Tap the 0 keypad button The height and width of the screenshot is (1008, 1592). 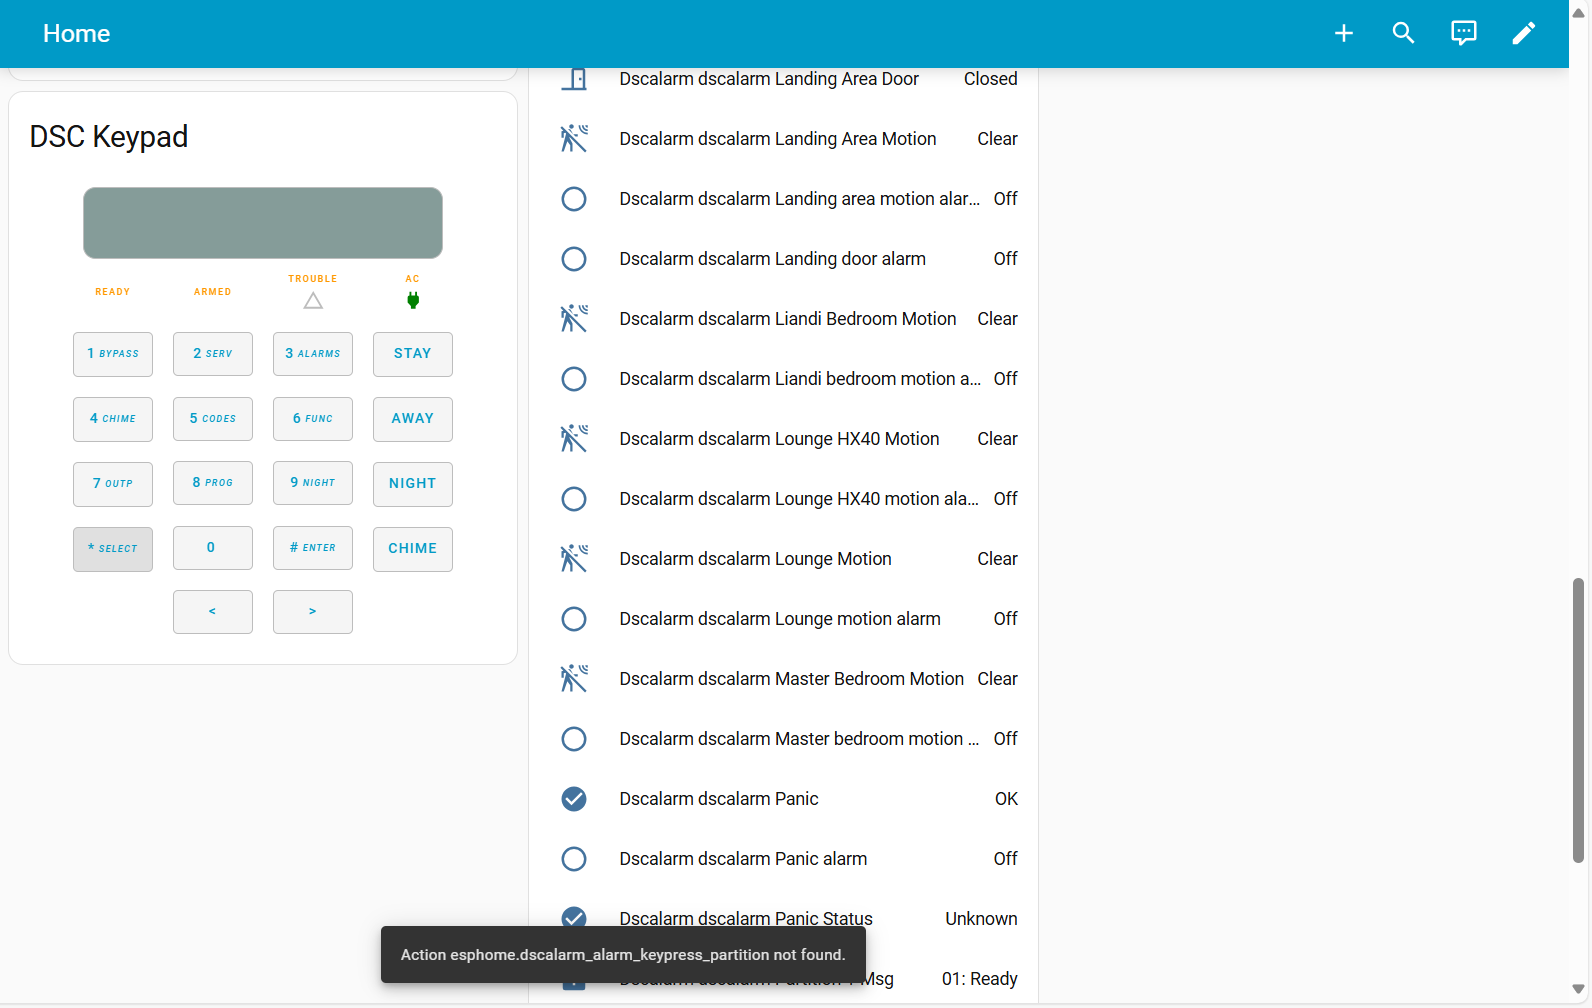(x=213, y=548)
